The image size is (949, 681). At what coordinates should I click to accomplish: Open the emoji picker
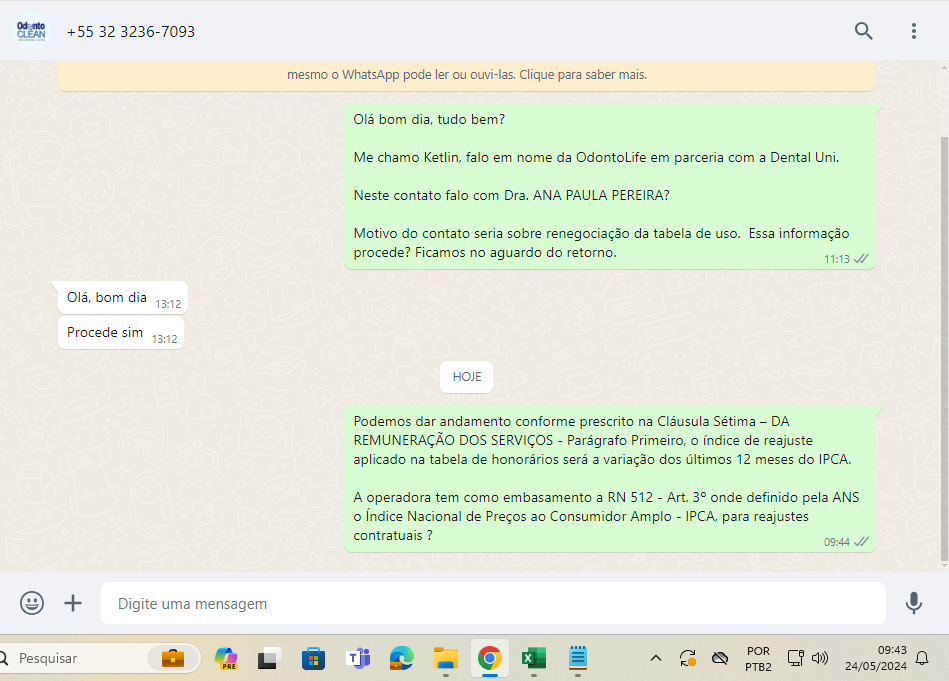pos(32,603)
